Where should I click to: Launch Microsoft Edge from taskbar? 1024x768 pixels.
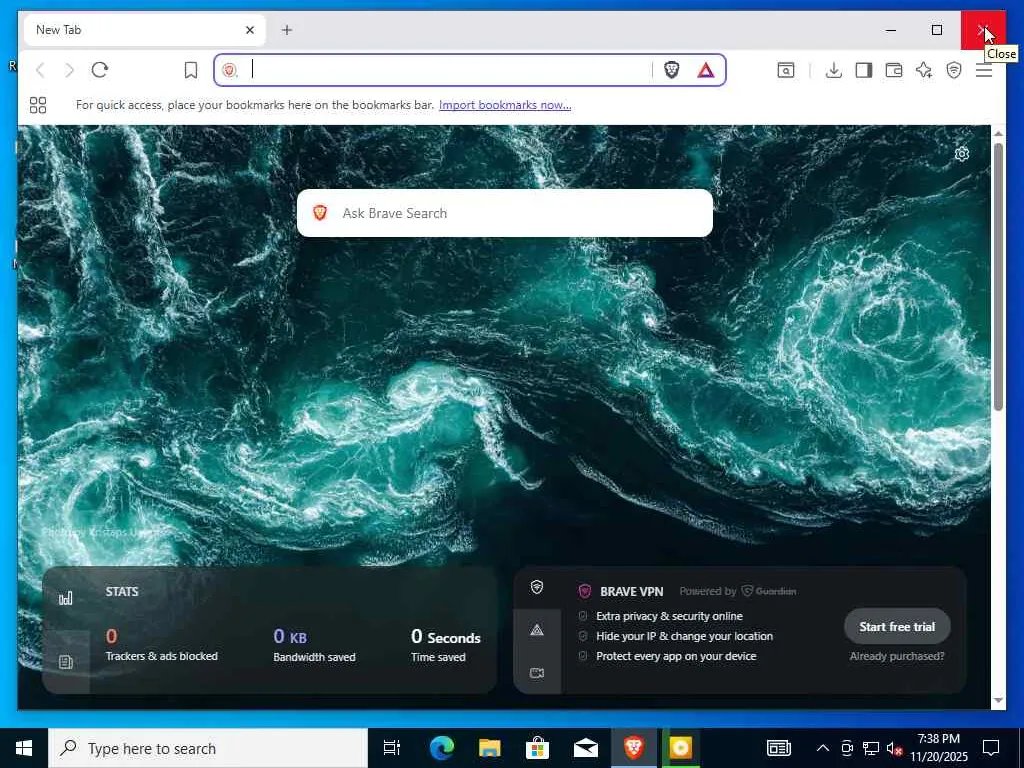coord(441,748)
